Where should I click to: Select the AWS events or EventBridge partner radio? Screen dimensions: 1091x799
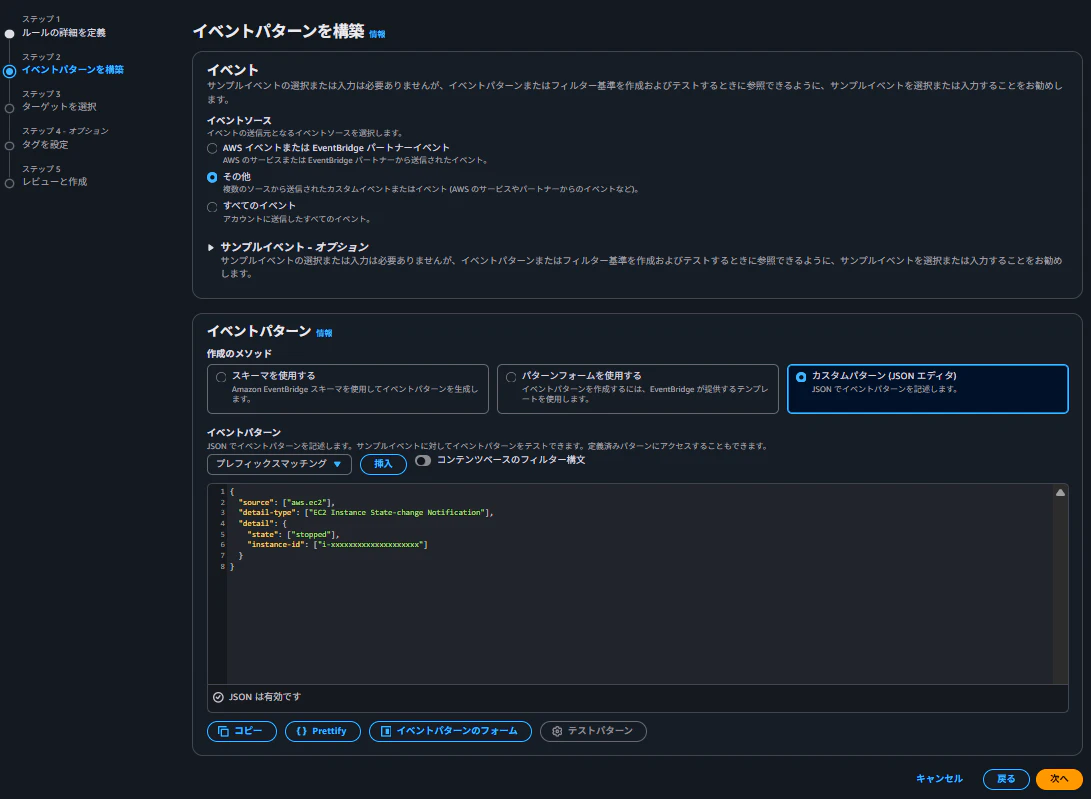click(x=212, y=148)
